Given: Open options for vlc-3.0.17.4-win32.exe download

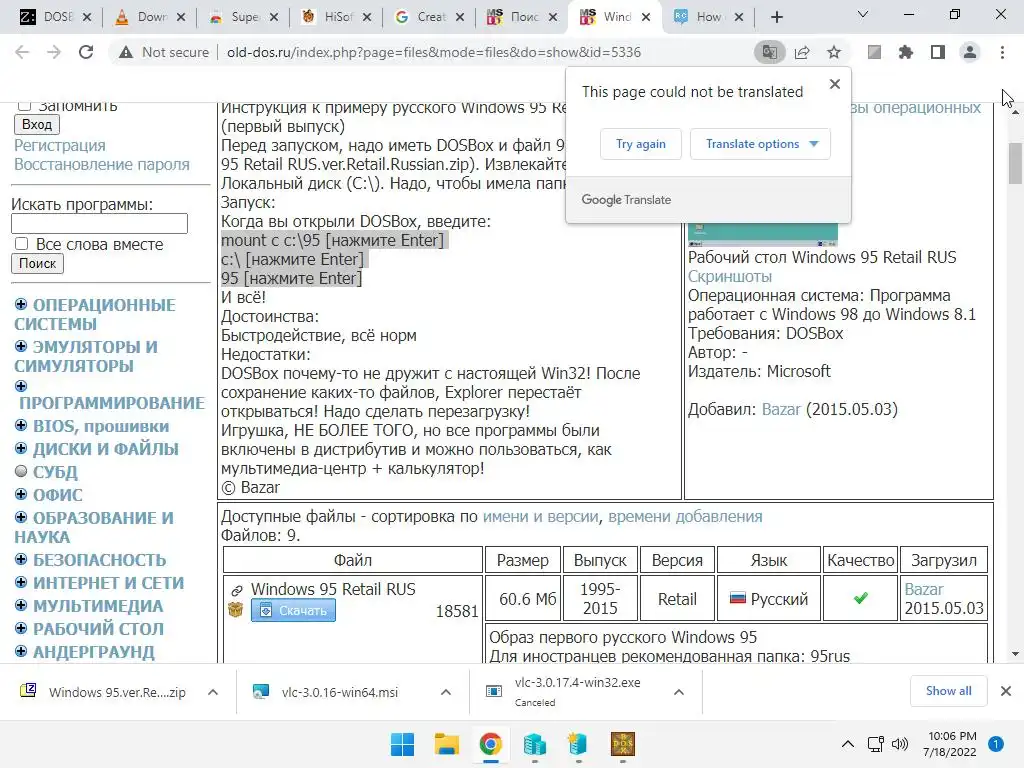Looking at the screenshot, I should [x=679, y=692].
